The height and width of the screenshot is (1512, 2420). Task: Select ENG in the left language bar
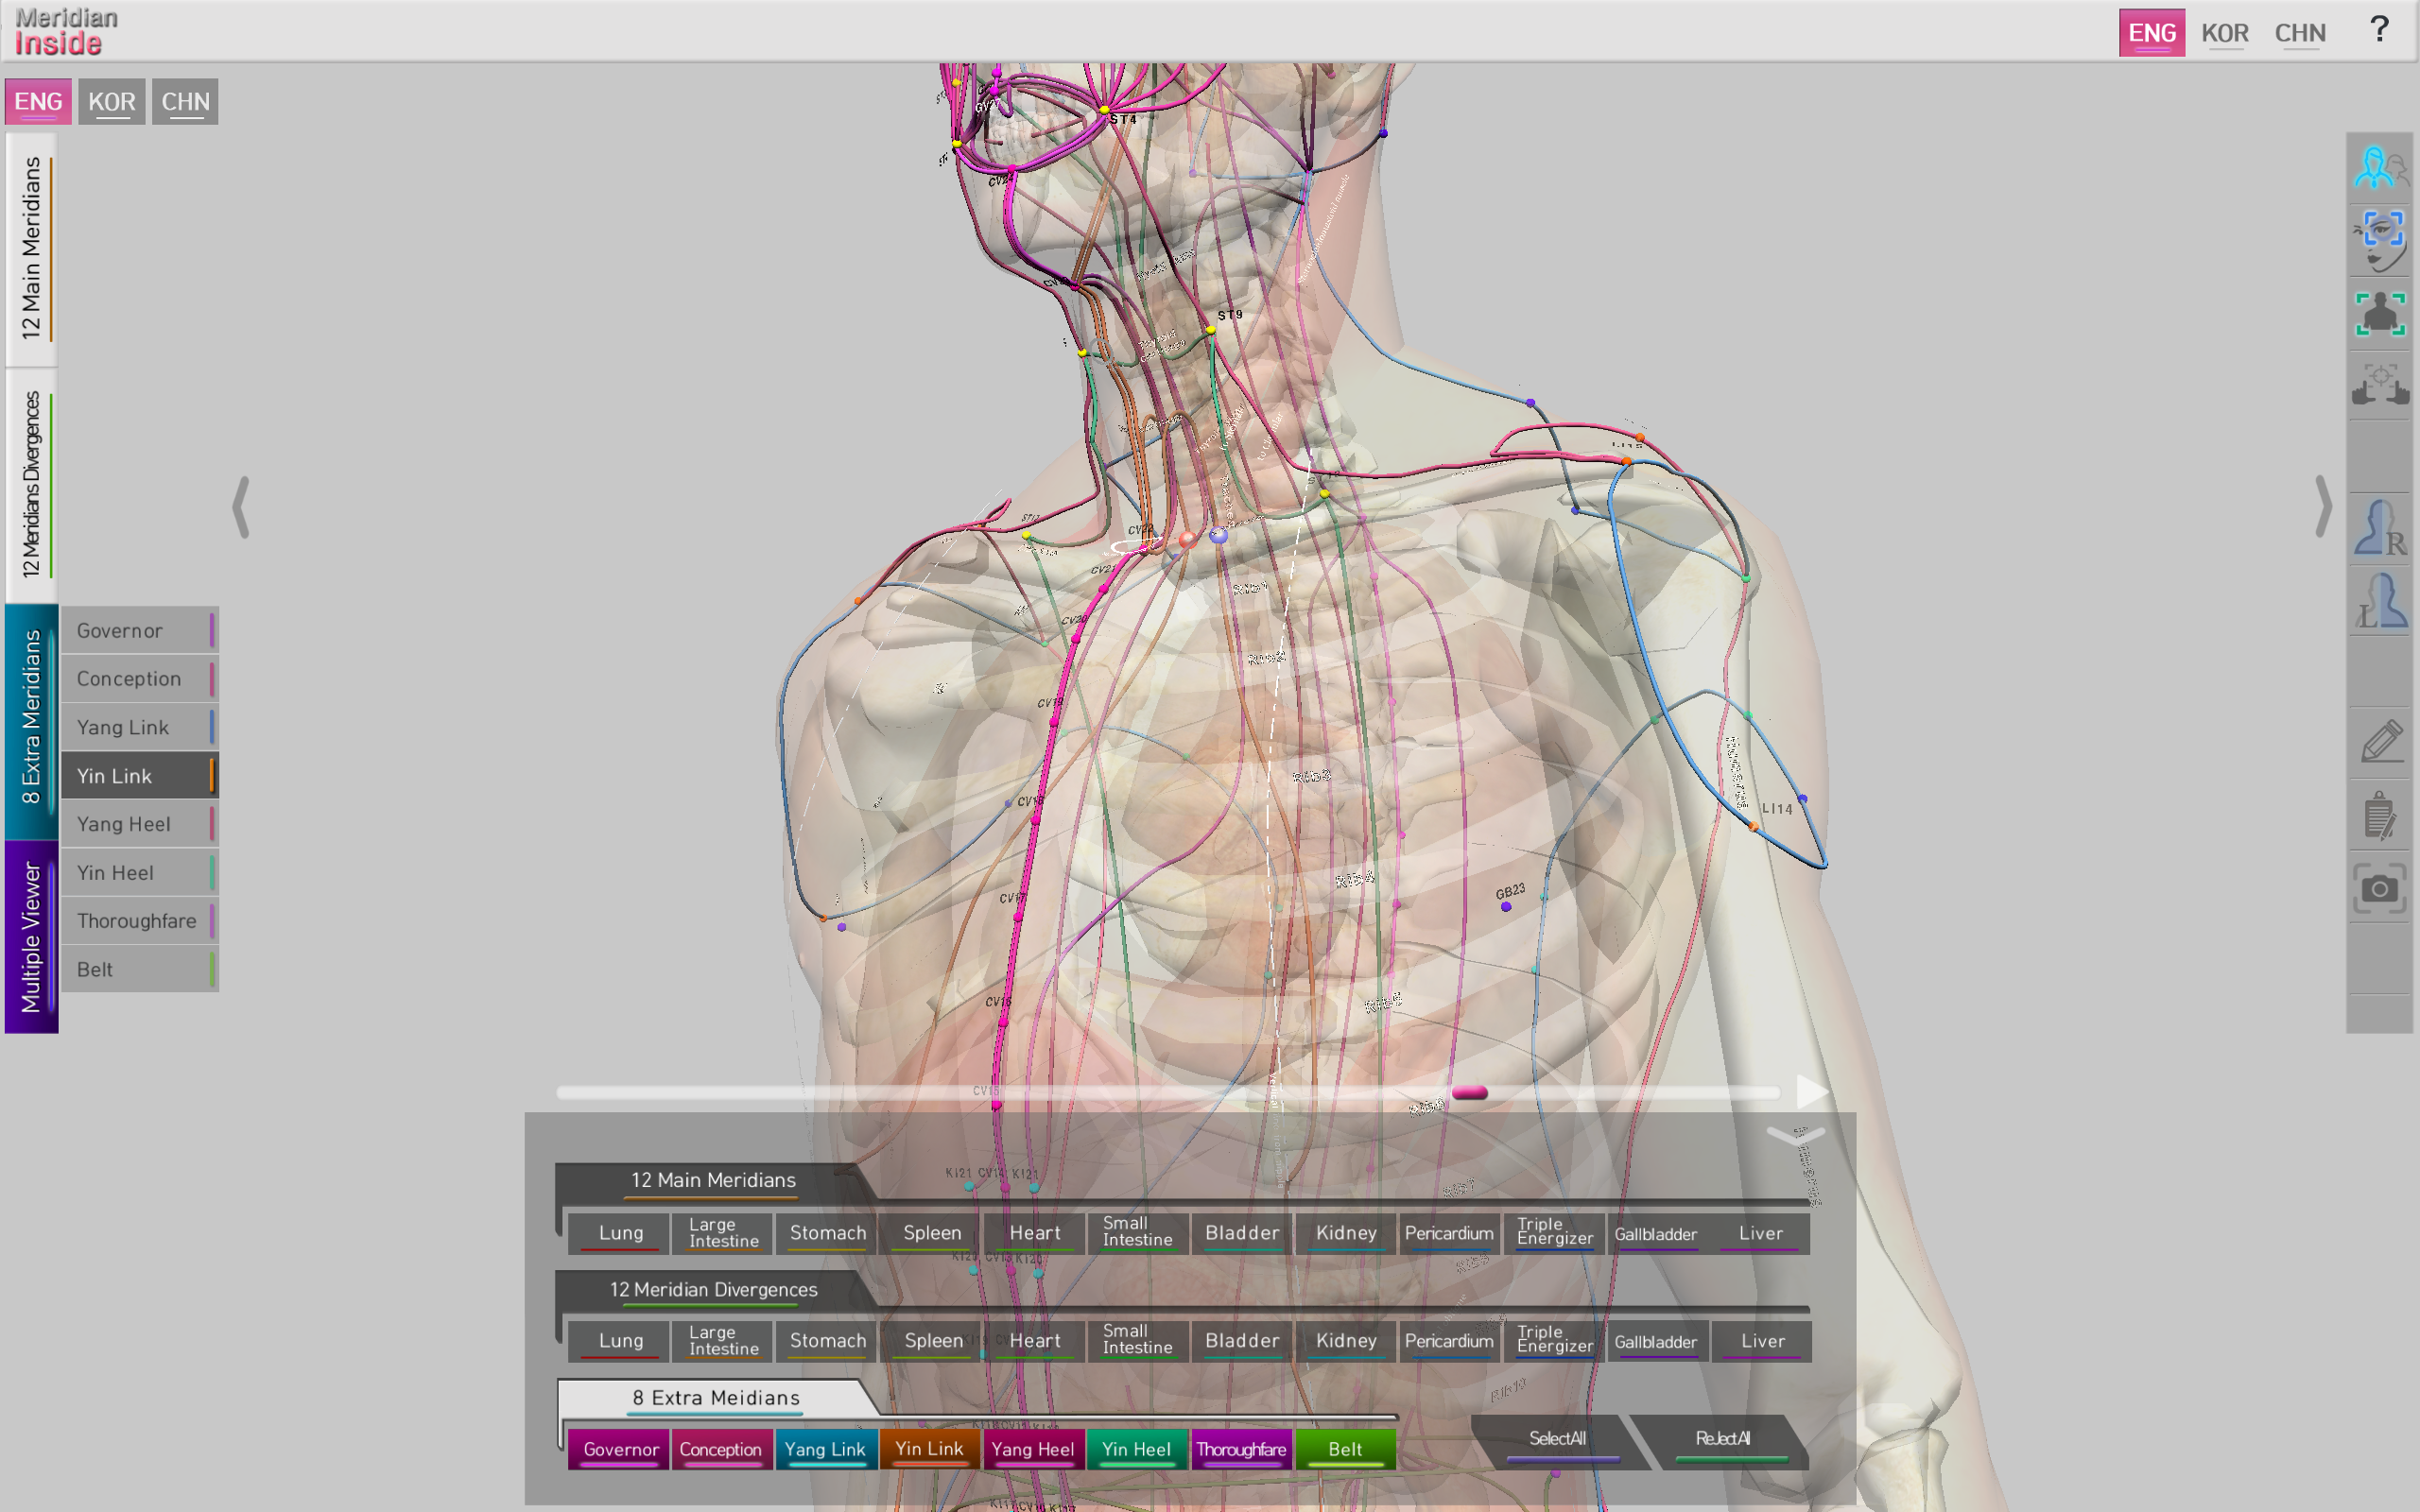[38, 102]
